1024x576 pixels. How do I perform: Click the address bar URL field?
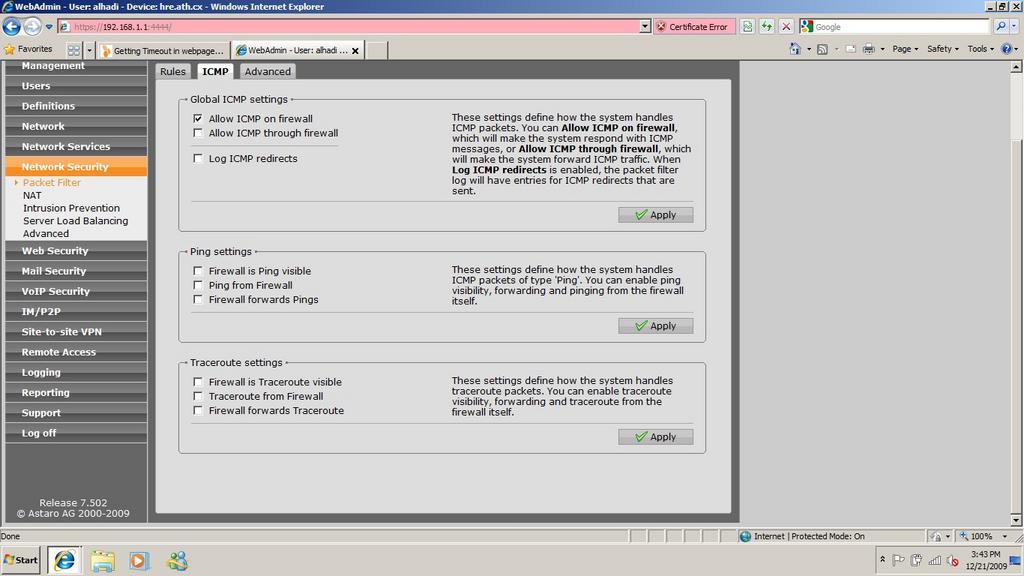point(348,27)
